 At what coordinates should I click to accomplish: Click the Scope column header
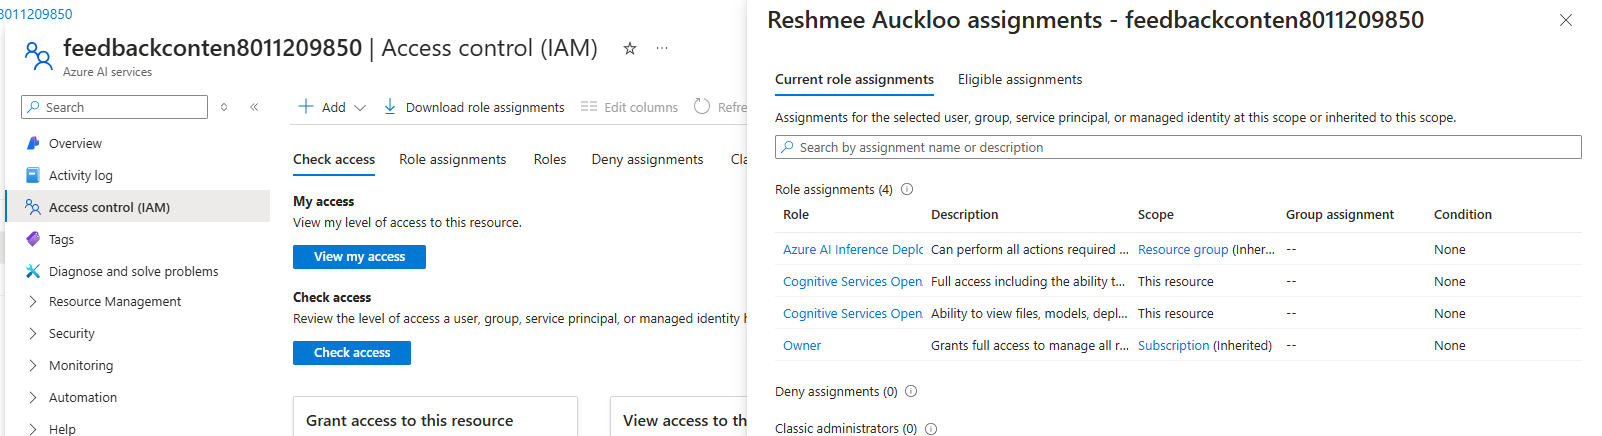click(1155, 214)
